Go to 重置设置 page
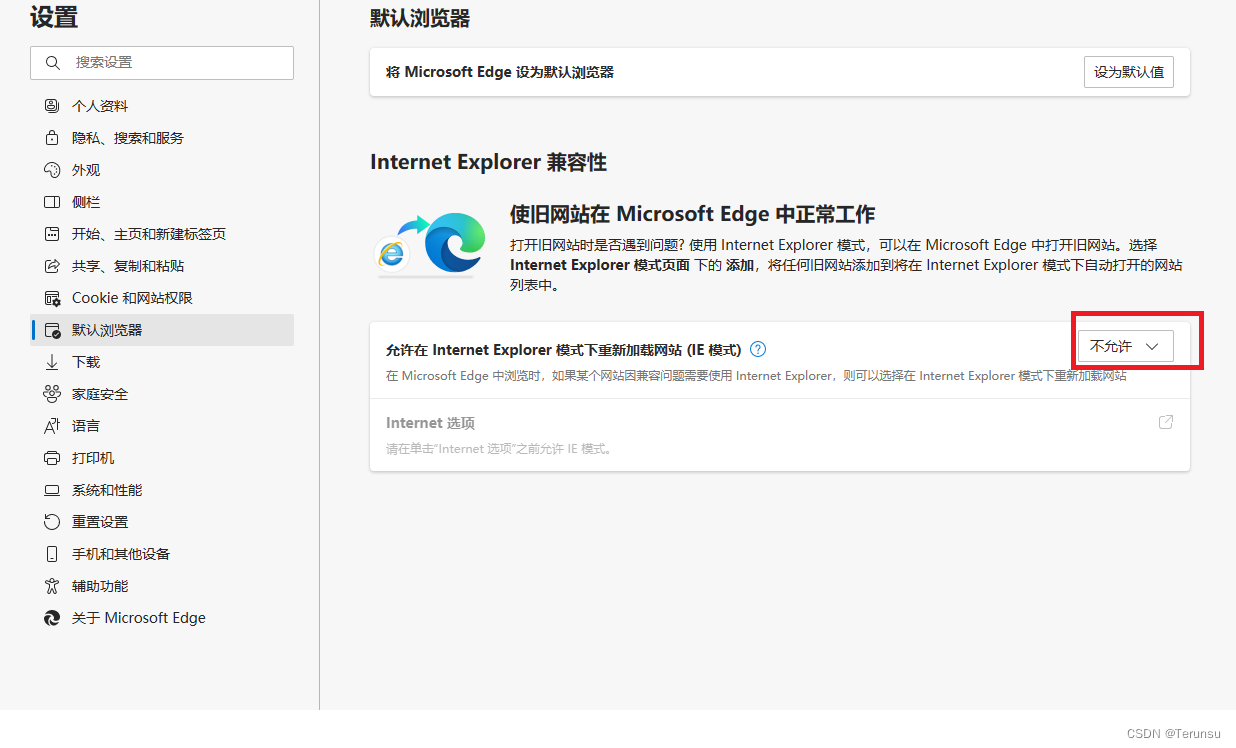This screenshot has width=1236, height=748. click(x=162, y=522)
